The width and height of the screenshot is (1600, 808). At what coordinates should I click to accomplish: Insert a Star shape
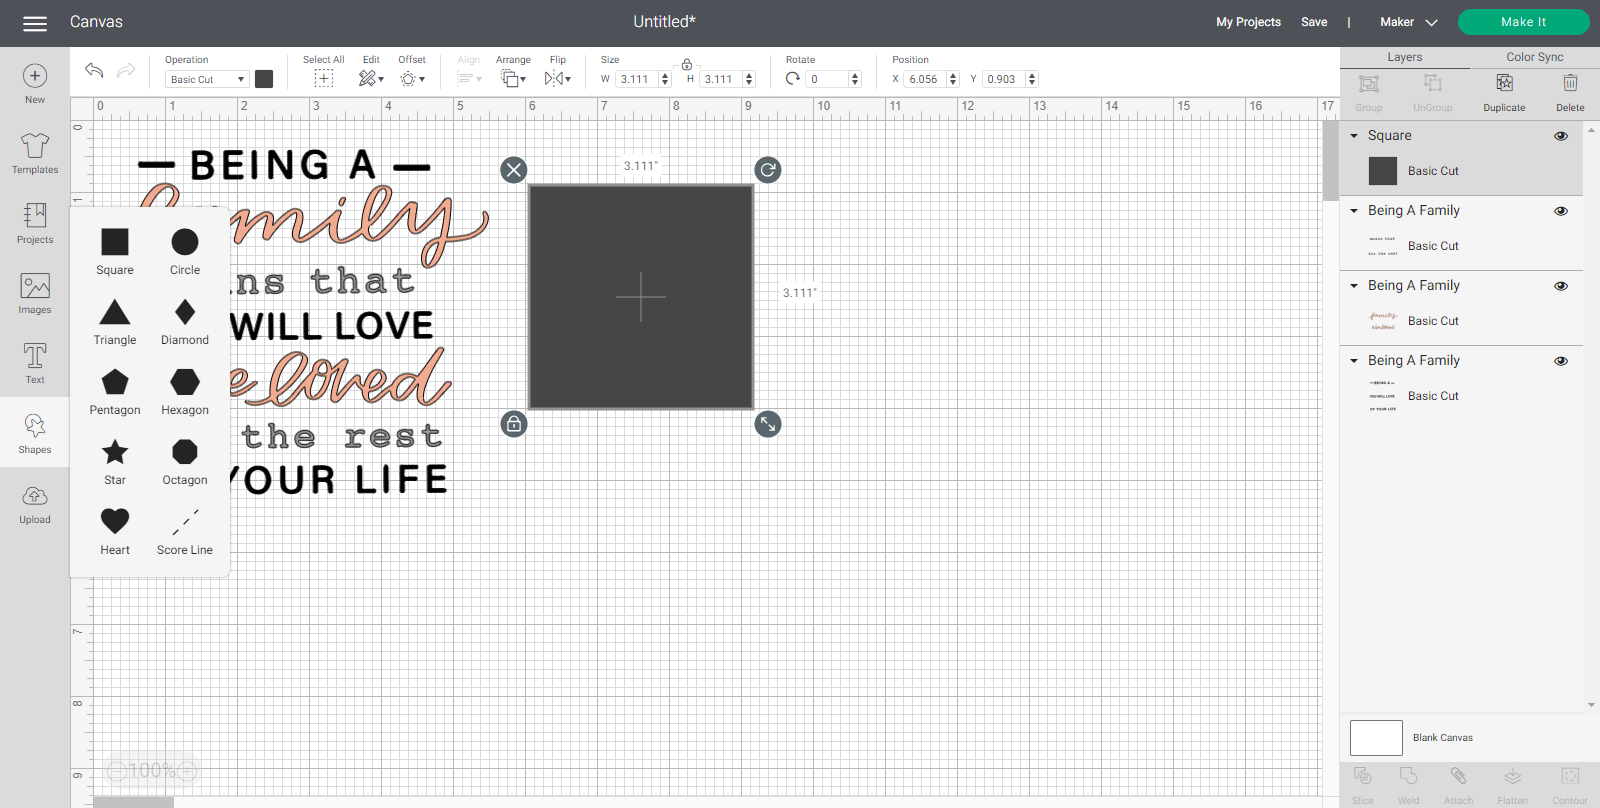tap(115, 462)
